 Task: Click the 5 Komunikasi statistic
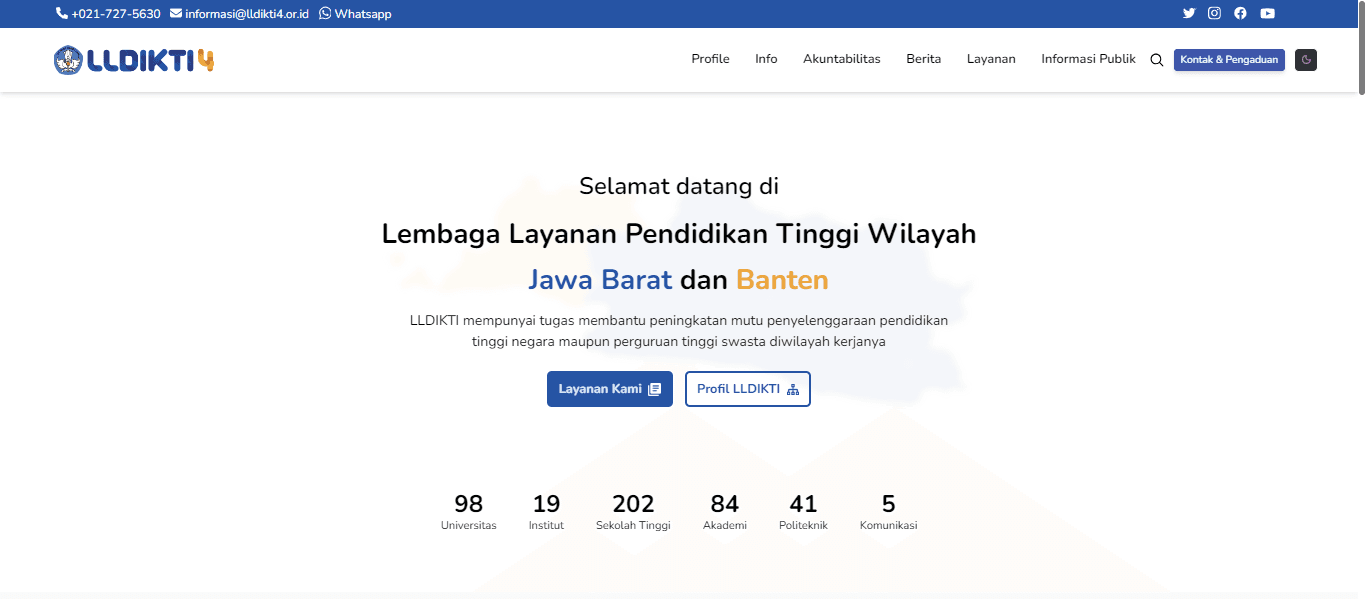coord(888,511)
